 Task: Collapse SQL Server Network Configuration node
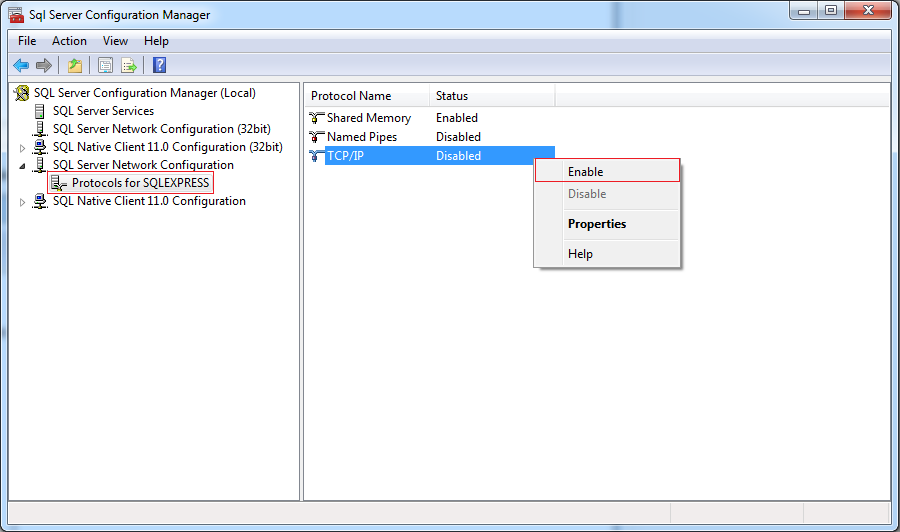(22, 166)
